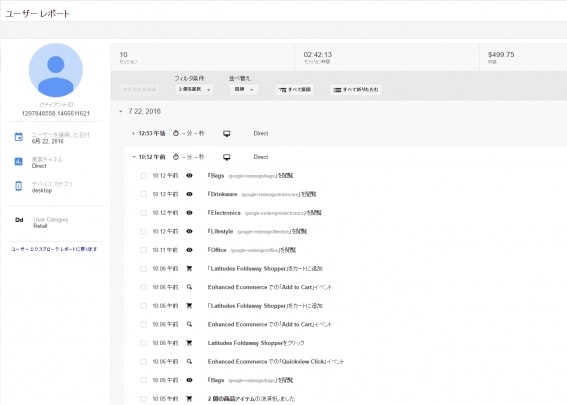This screenshot has width=567, height=405.
Task: Click the Latitudes Foldaway Shopperをクリック text
Action: [256, 343]
